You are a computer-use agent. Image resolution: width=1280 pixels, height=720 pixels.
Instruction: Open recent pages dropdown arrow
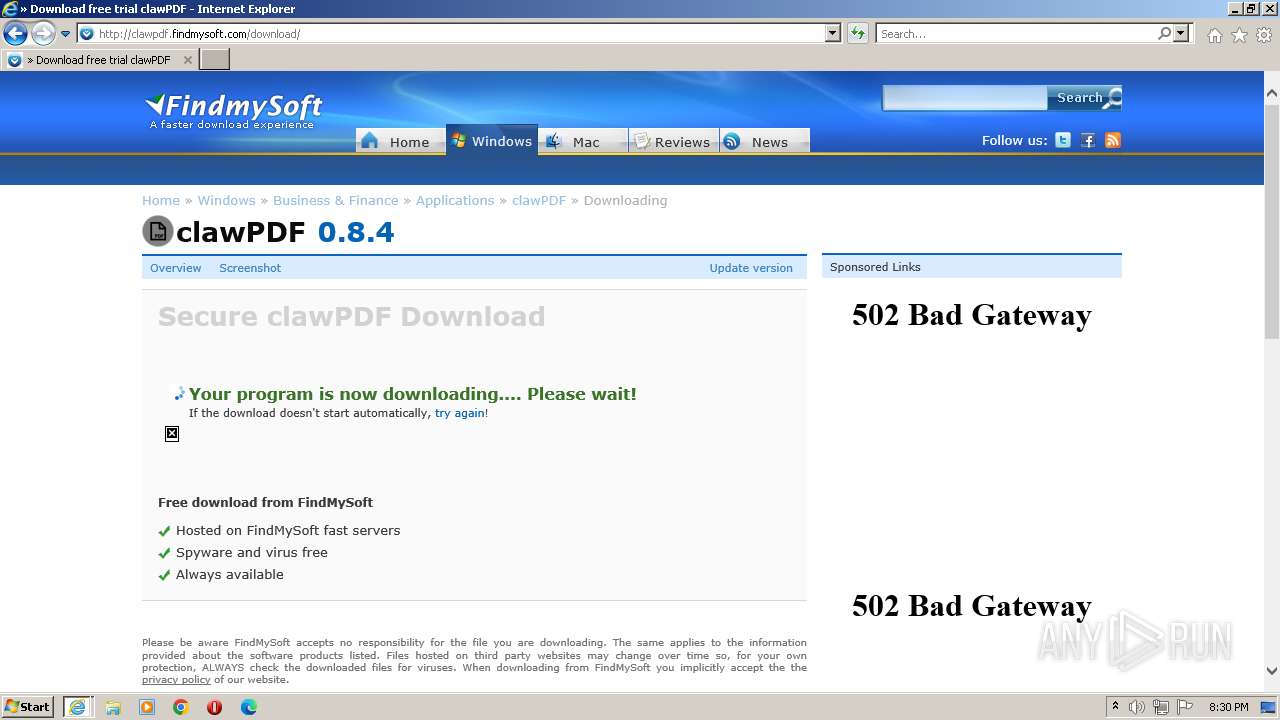coord(66,34)
